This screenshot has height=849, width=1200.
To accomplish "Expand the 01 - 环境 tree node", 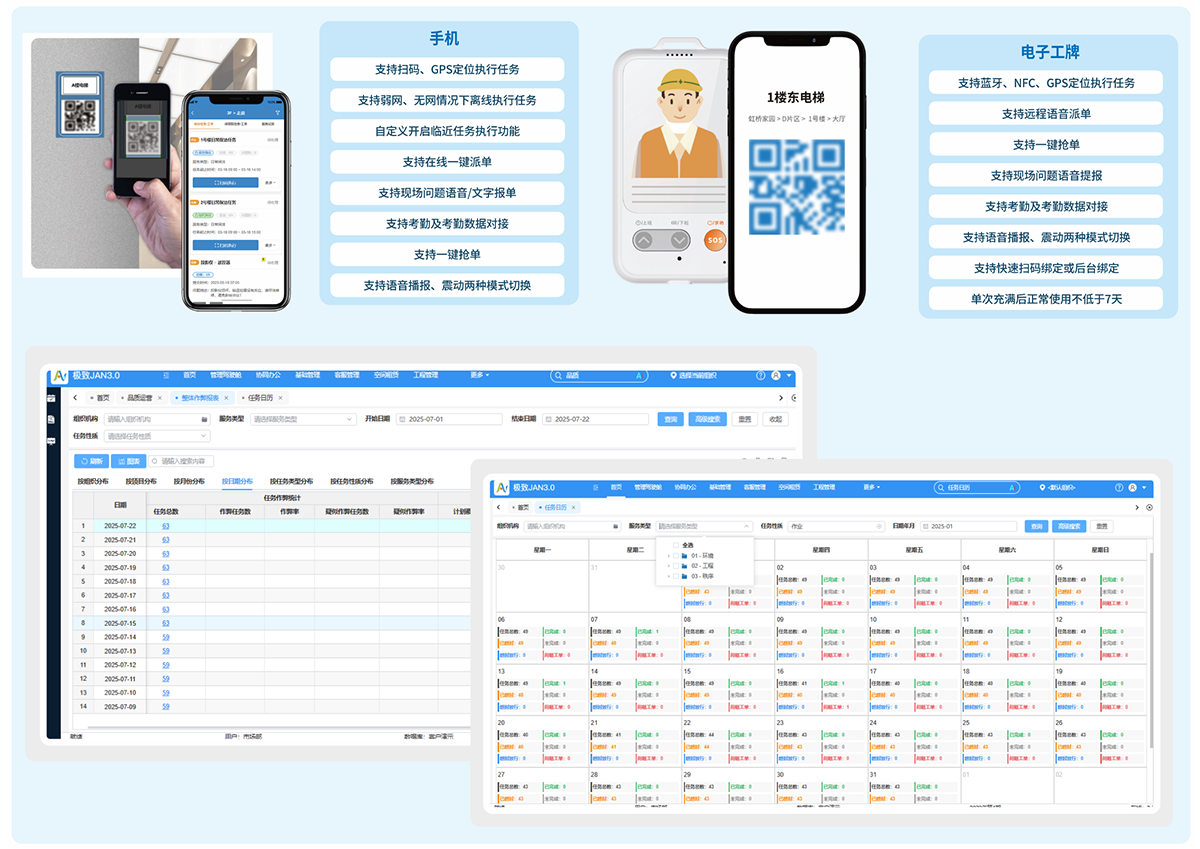I will 668,555.
